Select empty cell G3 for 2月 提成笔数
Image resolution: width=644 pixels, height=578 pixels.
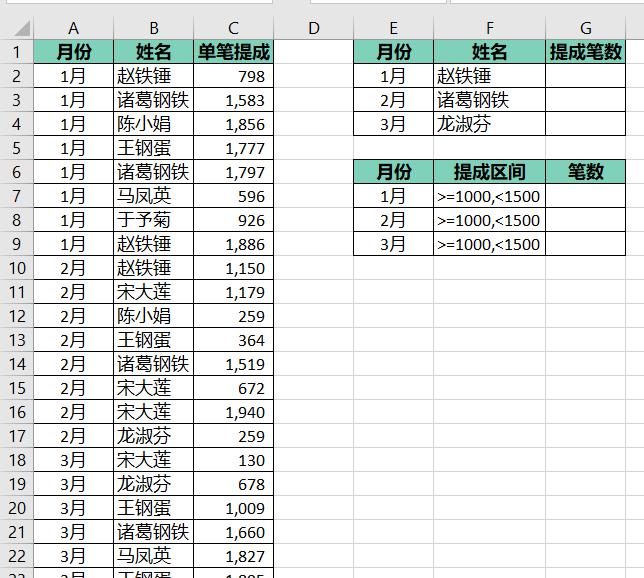[585, 100]
